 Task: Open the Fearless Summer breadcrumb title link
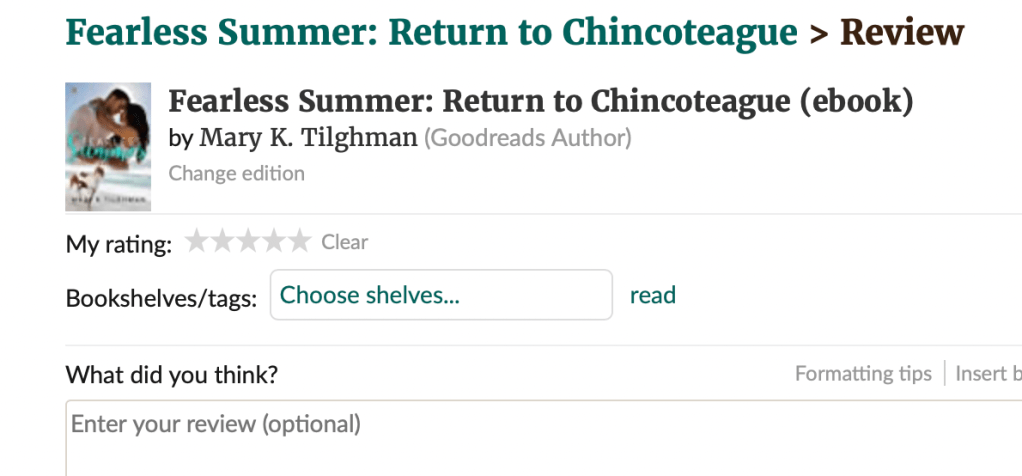pyautogui.click(x=431, y=32)
